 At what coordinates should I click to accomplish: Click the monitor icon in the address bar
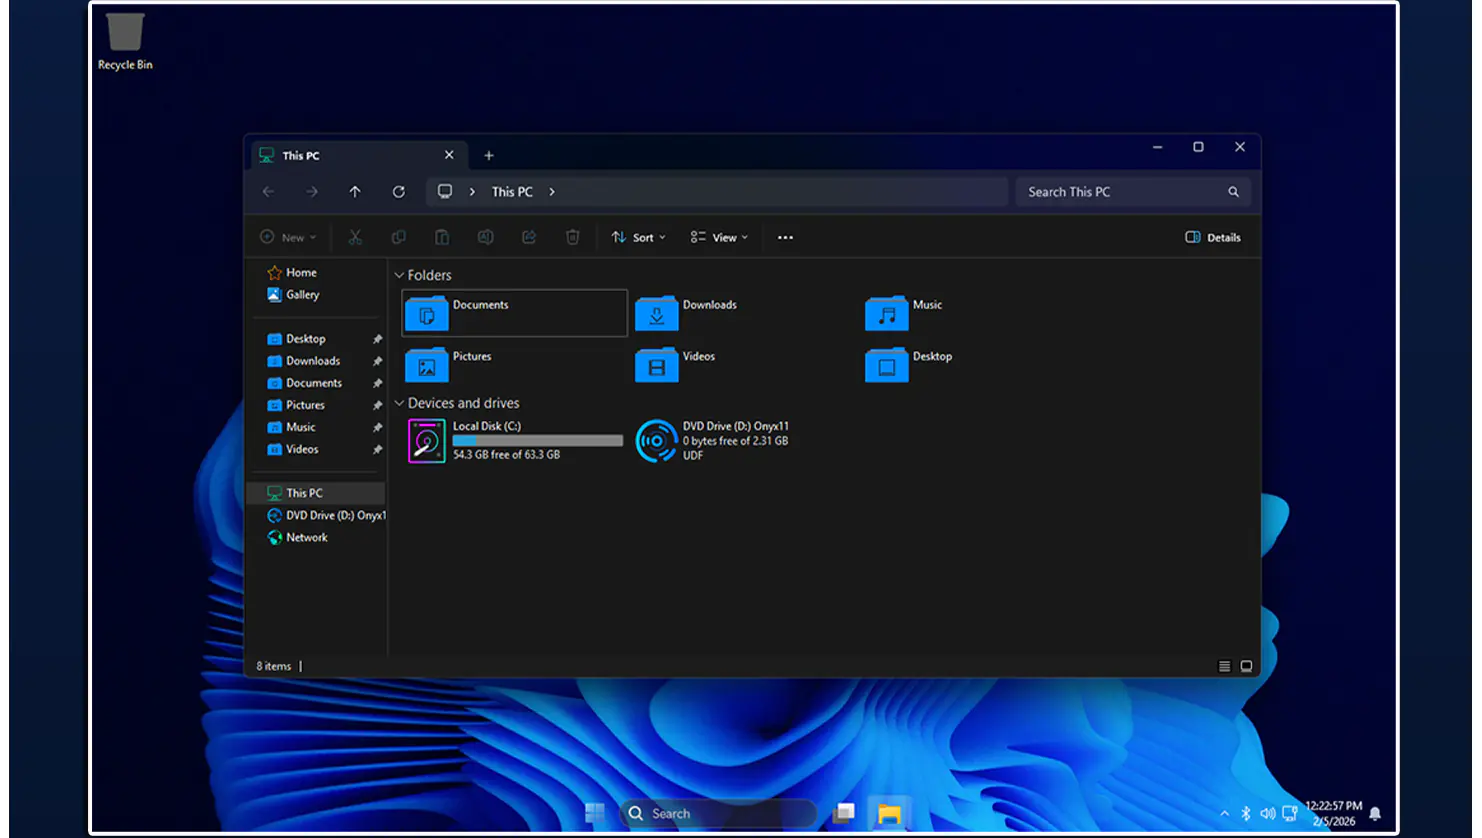pyautogui.click(x=445, y=192)
